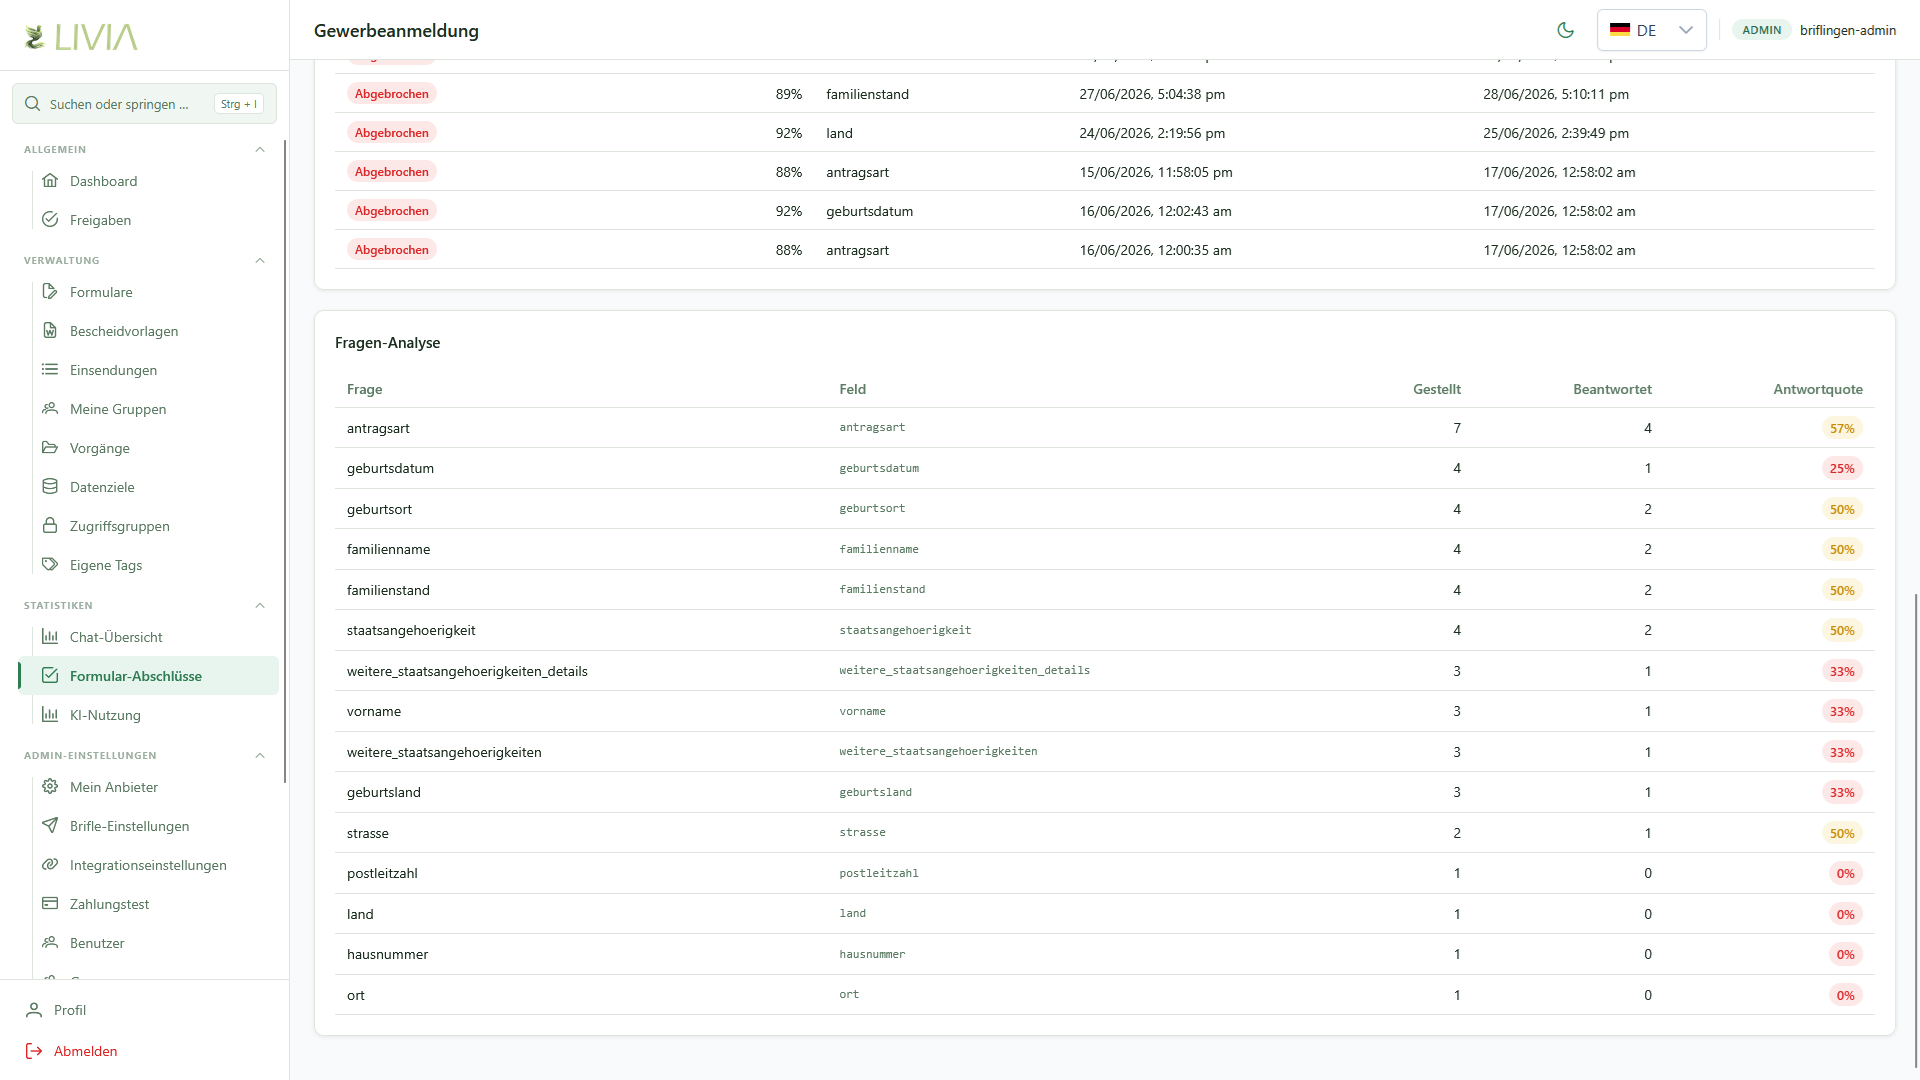Click the Vorgänge folder icon
The image size is (1920, 1080).
click(x=50, y=448)
